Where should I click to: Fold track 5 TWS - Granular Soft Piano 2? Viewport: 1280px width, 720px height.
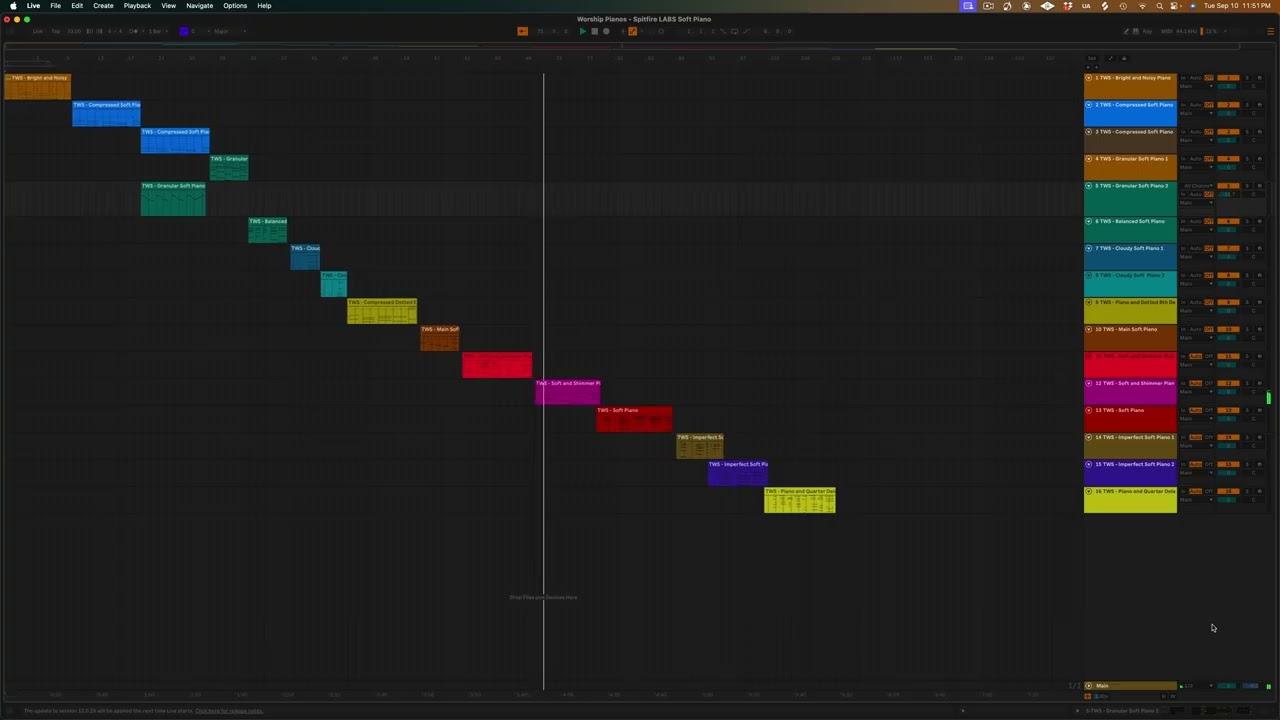1089,186
